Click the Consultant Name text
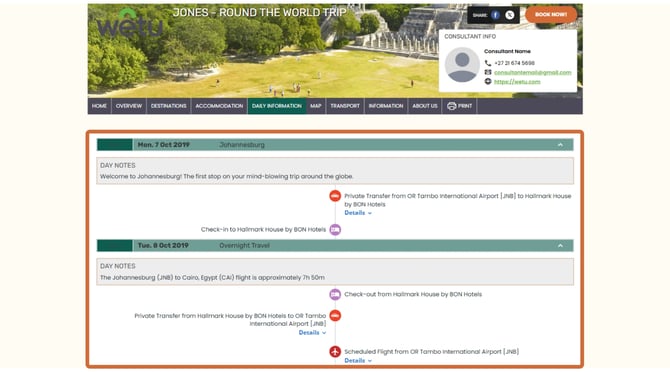670x372 pixels. (x=507, y=51)
